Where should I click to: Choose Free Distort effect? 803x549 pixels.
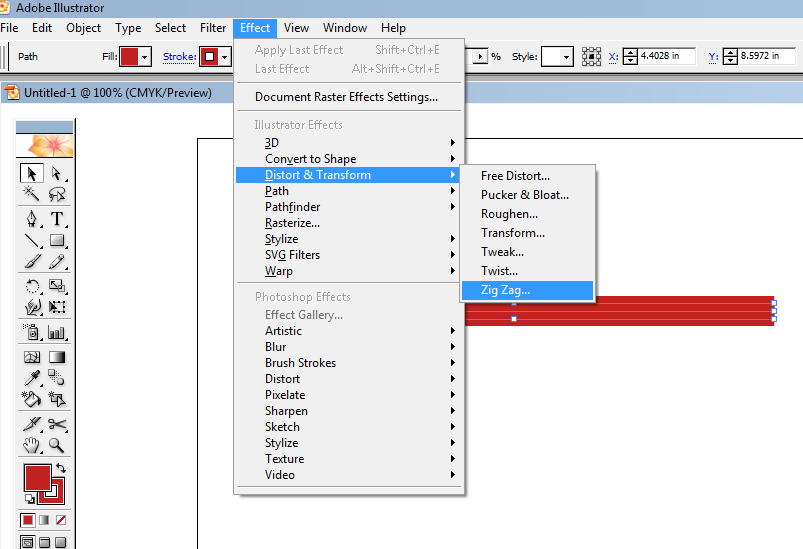[x=527, y=176]
